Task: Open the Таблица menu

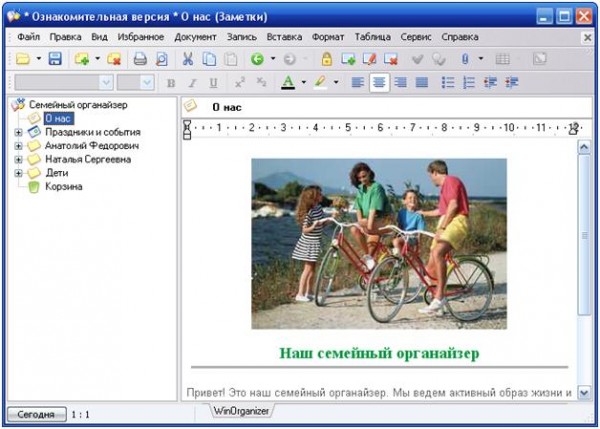Action: (372, 37)
